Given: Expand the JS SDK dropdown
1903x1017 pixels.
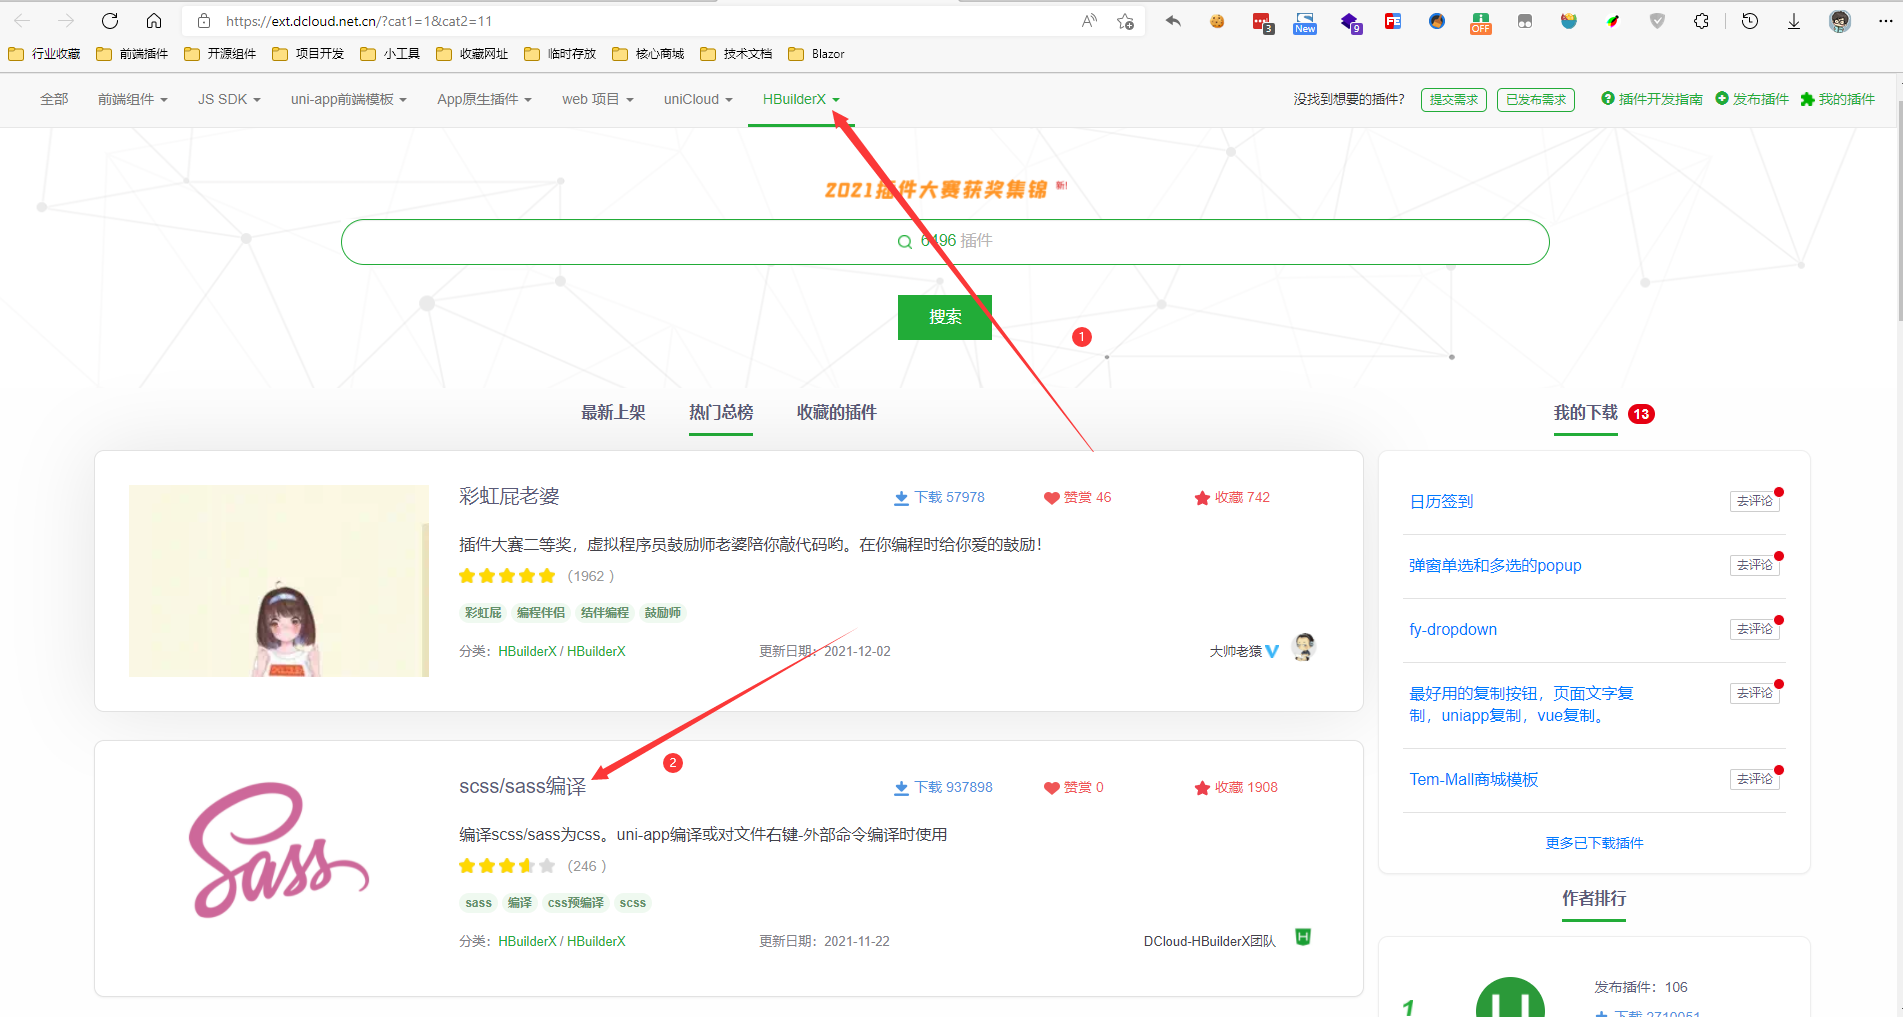Looking at the screenshot, I should (229, 99).
